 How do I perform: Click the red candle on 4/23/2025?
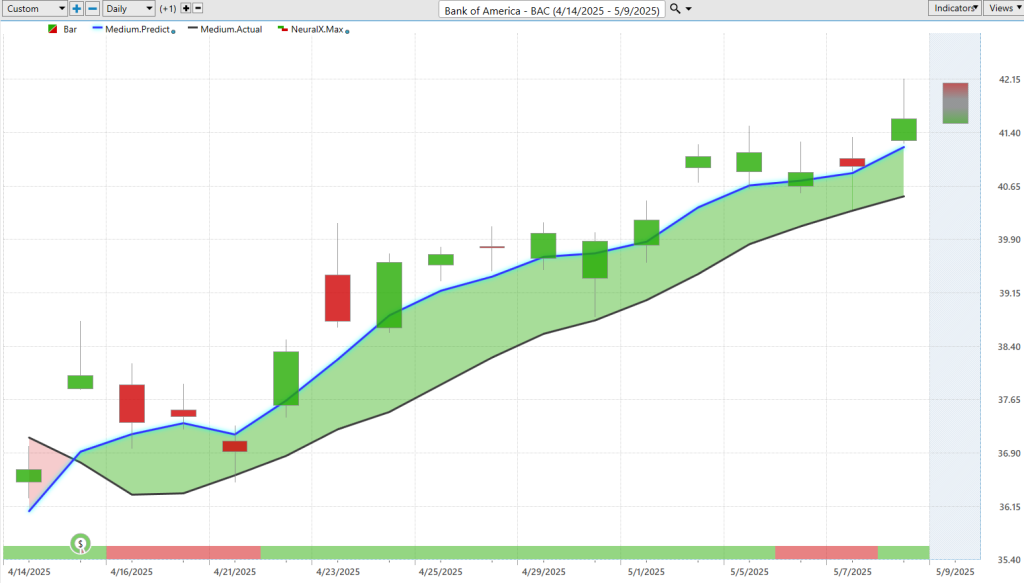[x=338, y=298]
